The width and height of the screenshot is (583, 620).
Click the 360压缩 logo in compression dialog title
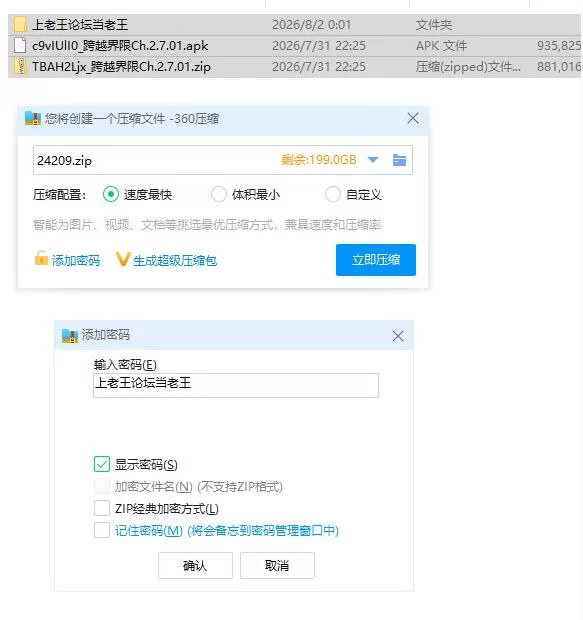pos(33,118)
